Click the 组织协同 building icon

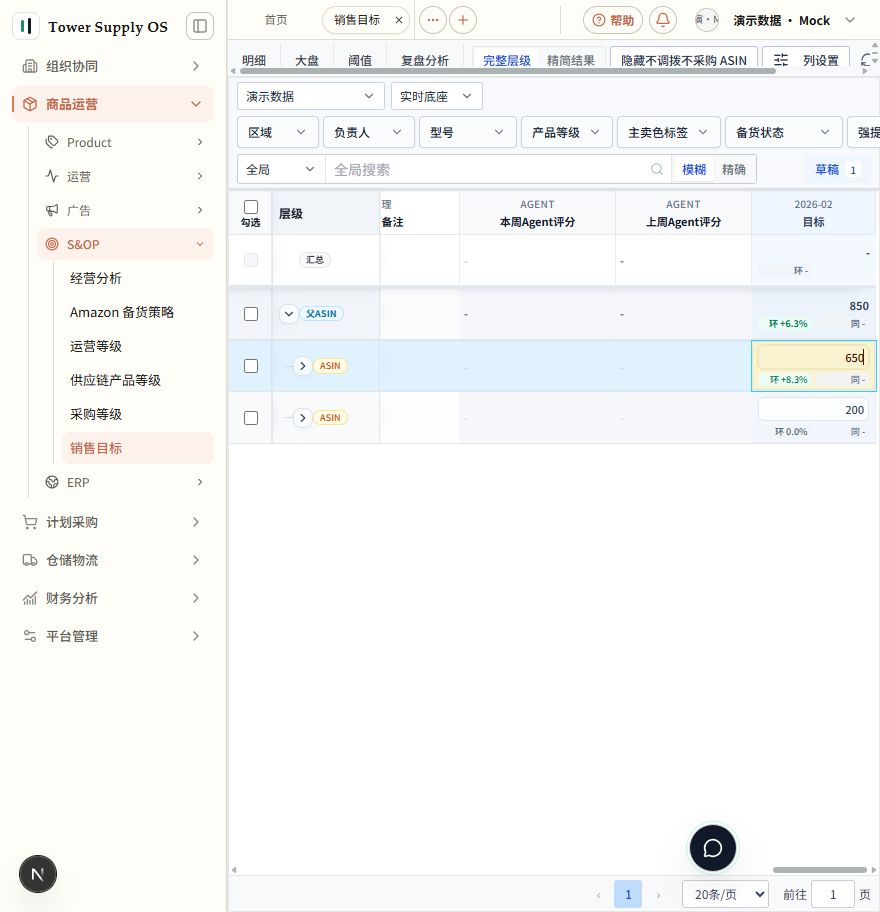[30, 66]
